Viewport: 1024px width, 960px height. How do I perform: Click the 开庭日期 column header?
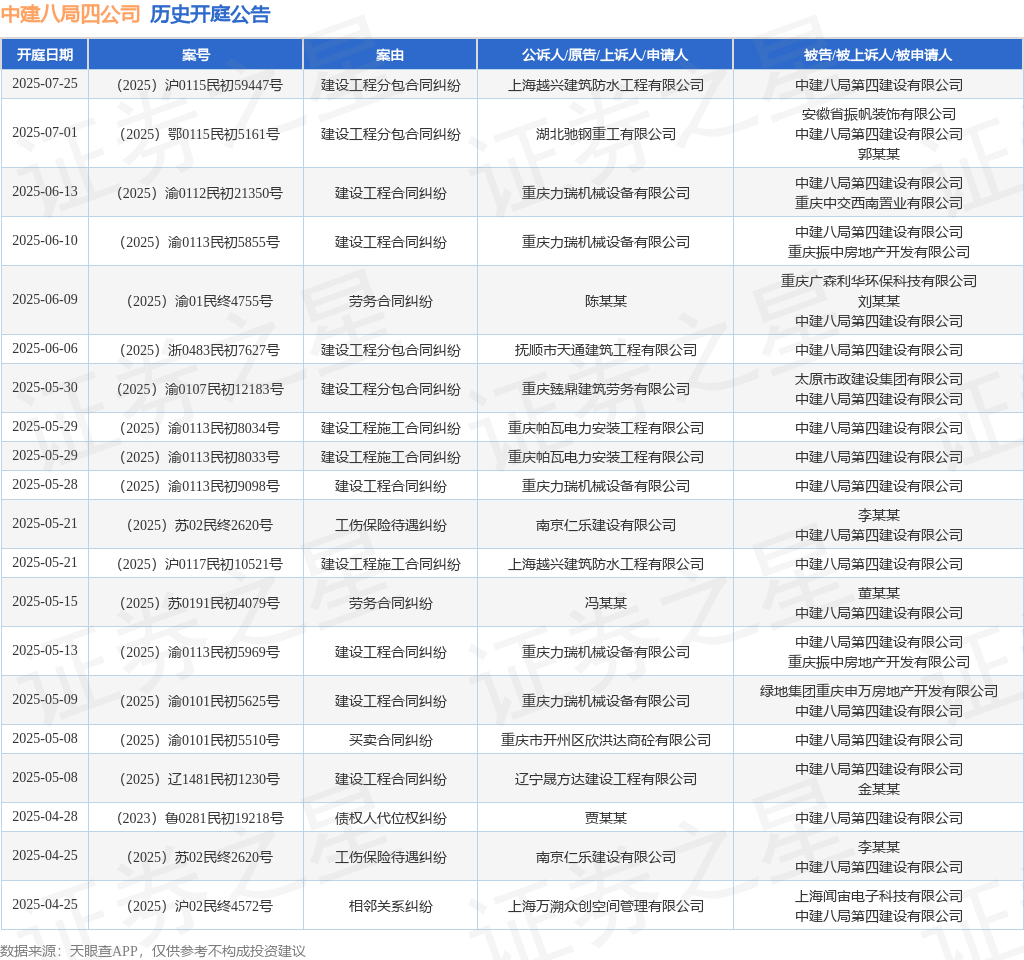[44, 55]
